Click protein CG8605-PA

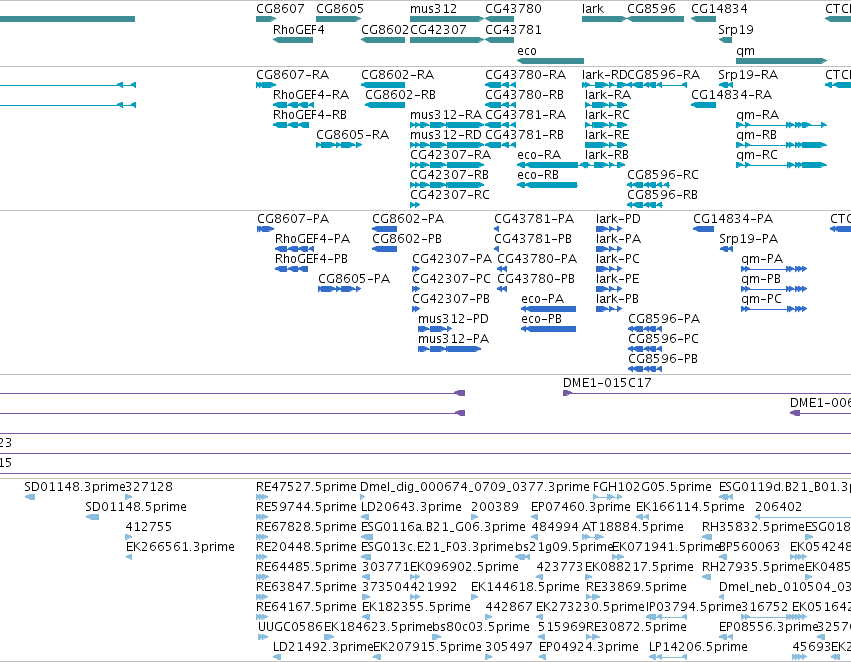tap(354, 279)
